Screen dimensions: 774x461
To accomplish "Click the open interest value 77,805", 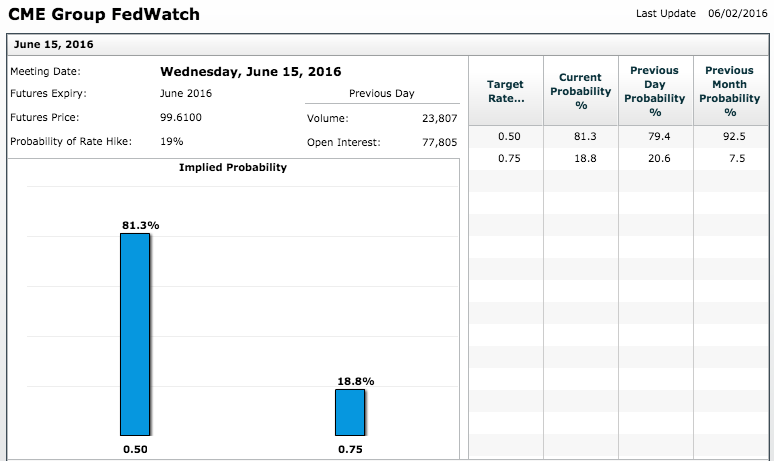I will tap(439, 143).
